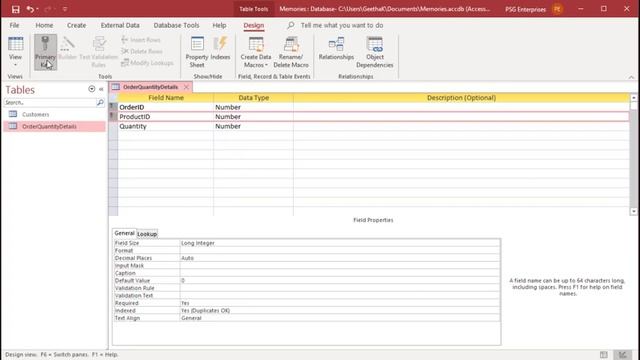
Task: Open the External Data tab
Action: (120, 25)
